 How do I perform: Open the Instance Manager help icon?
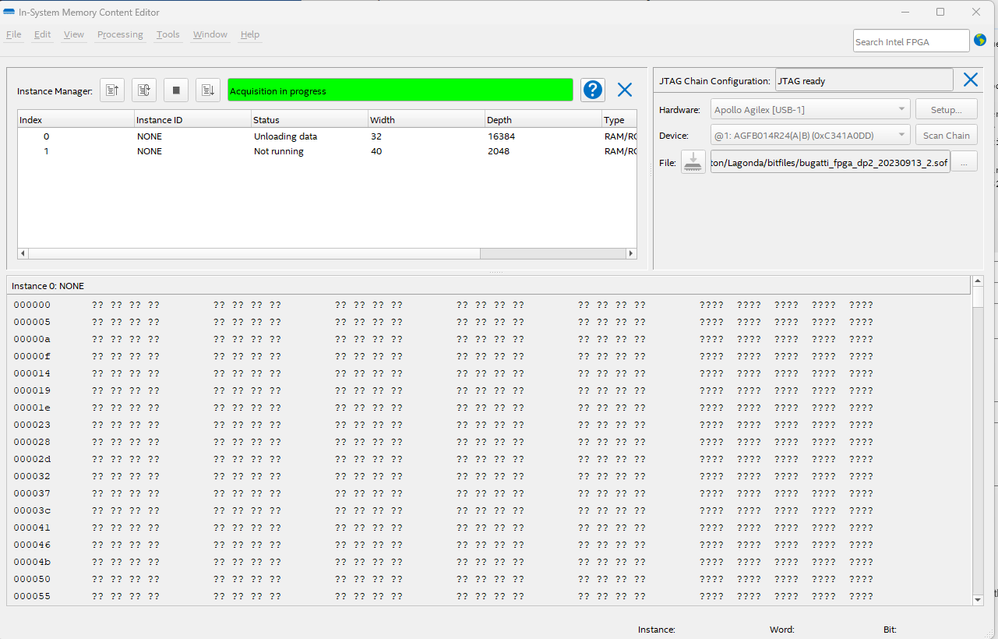click(593, 90)
